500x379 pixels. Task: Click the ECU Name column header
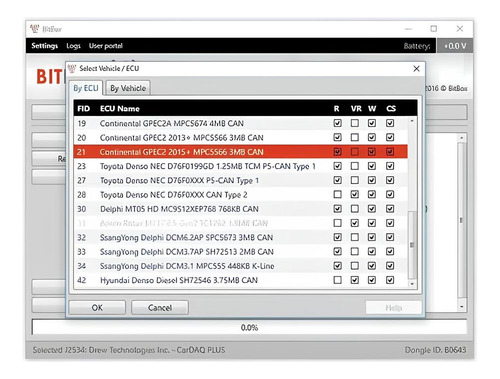tap(120, 109)
